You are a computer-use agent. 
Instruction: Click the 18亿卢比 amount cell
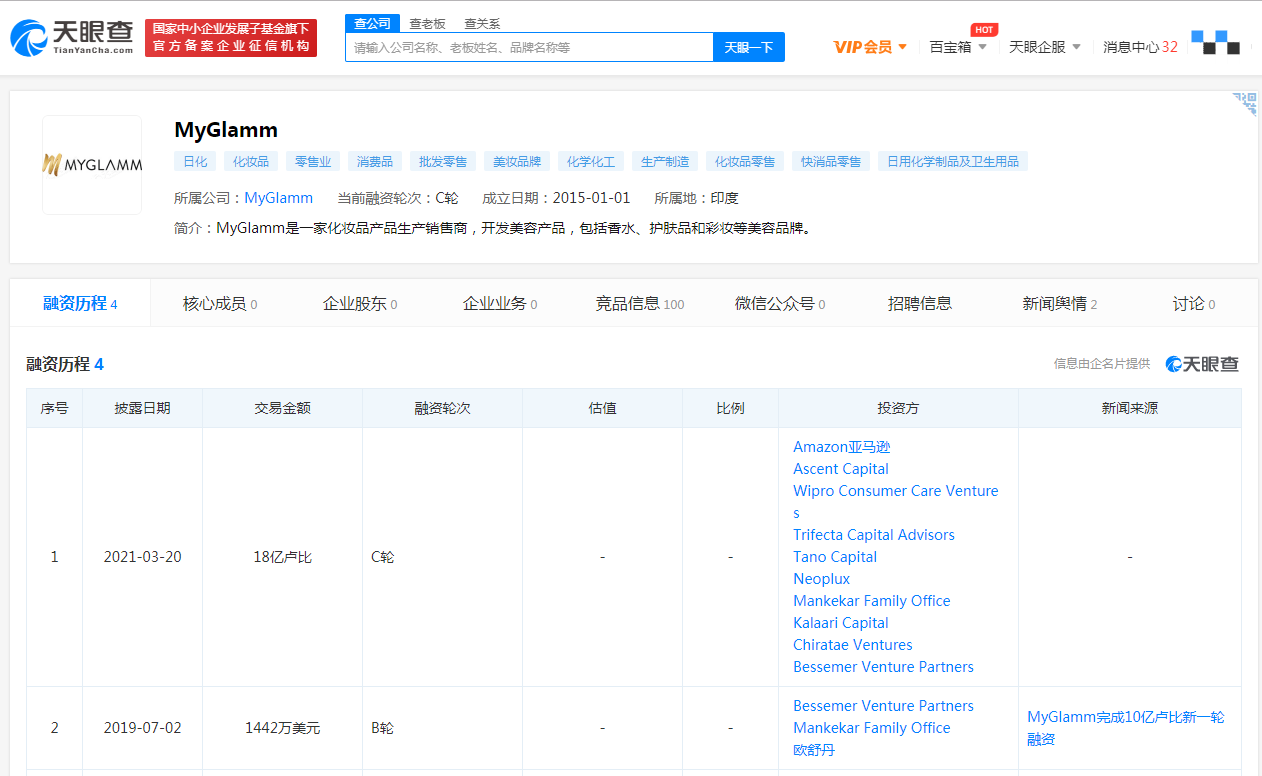[283, 557]
